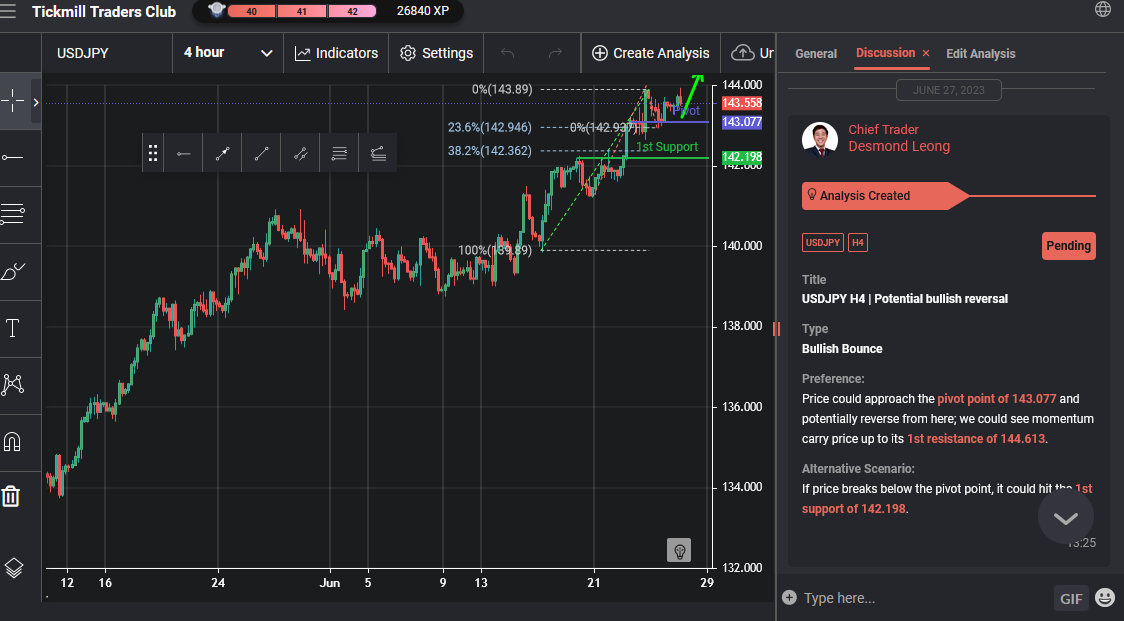This screenshot has height=621, width=1124.
Task: Choose parallel lines tool in floating toolbar
Action: (339, 153)
